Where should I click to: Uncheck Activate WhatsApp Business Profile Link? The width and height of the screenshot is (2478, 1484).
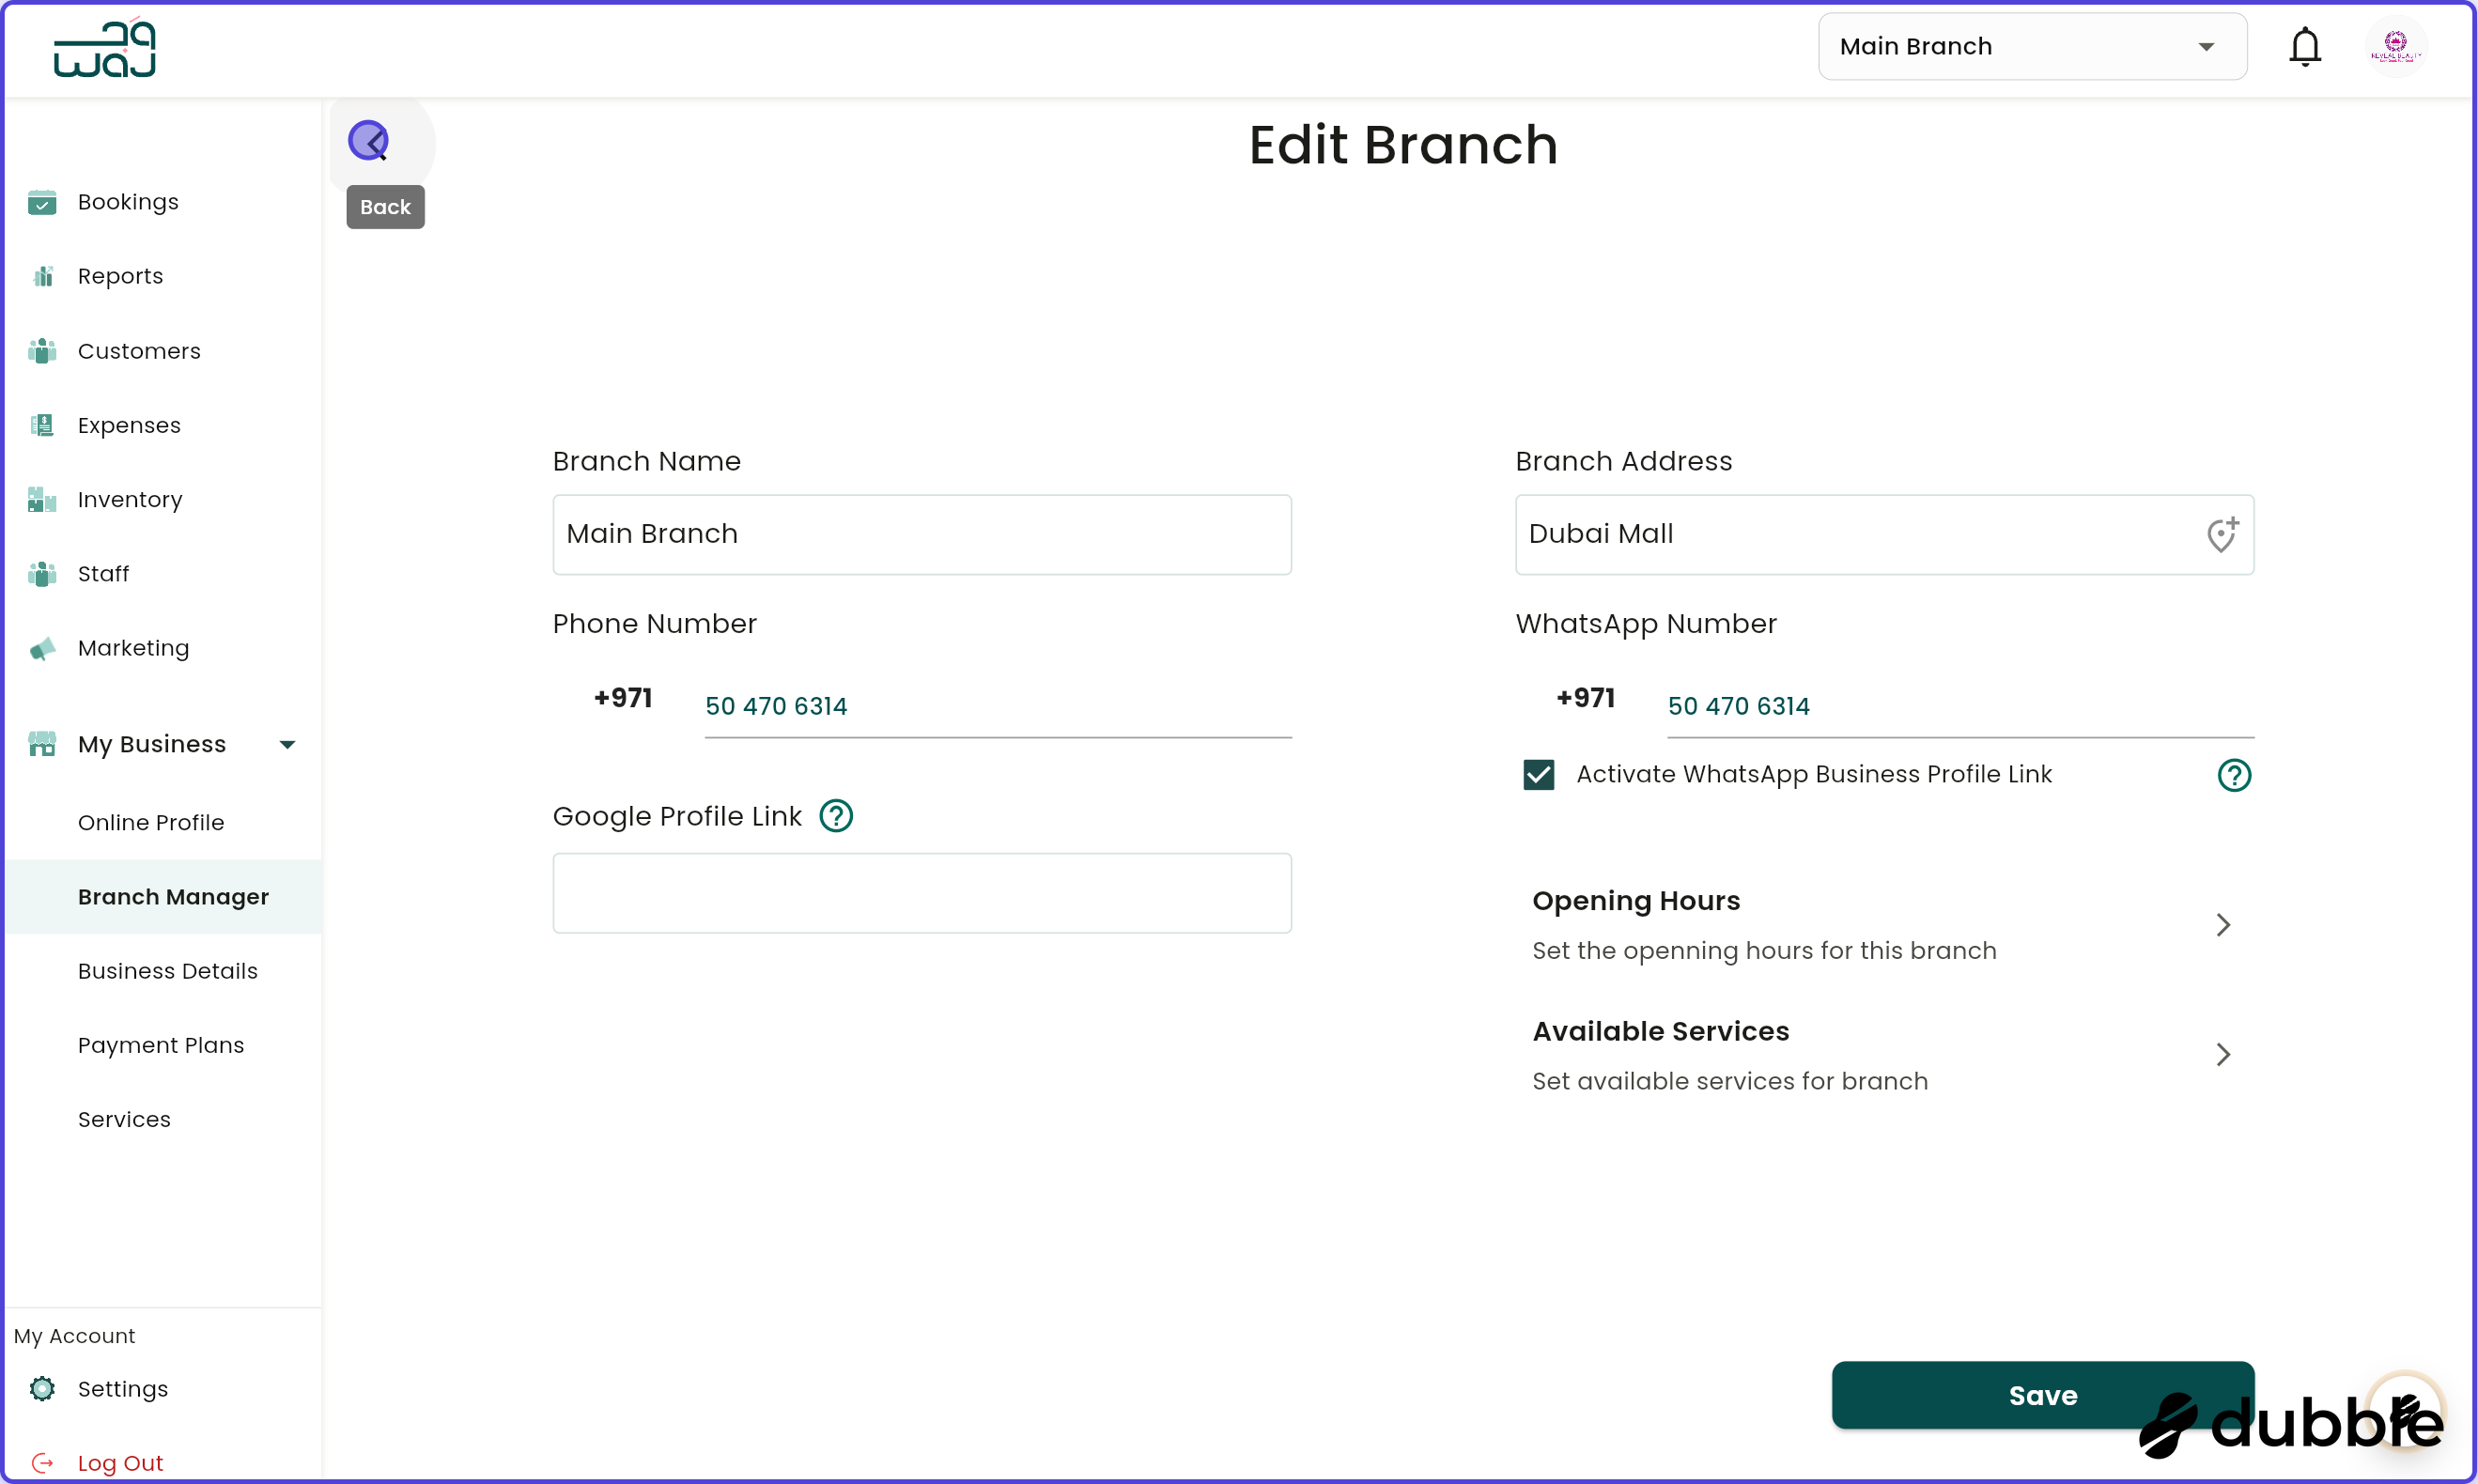(x=1538, y=773)
